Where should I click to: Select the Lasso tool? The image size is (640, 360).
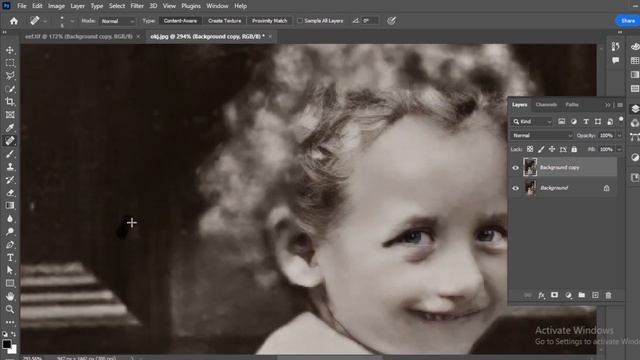click(x=10, y=76)
